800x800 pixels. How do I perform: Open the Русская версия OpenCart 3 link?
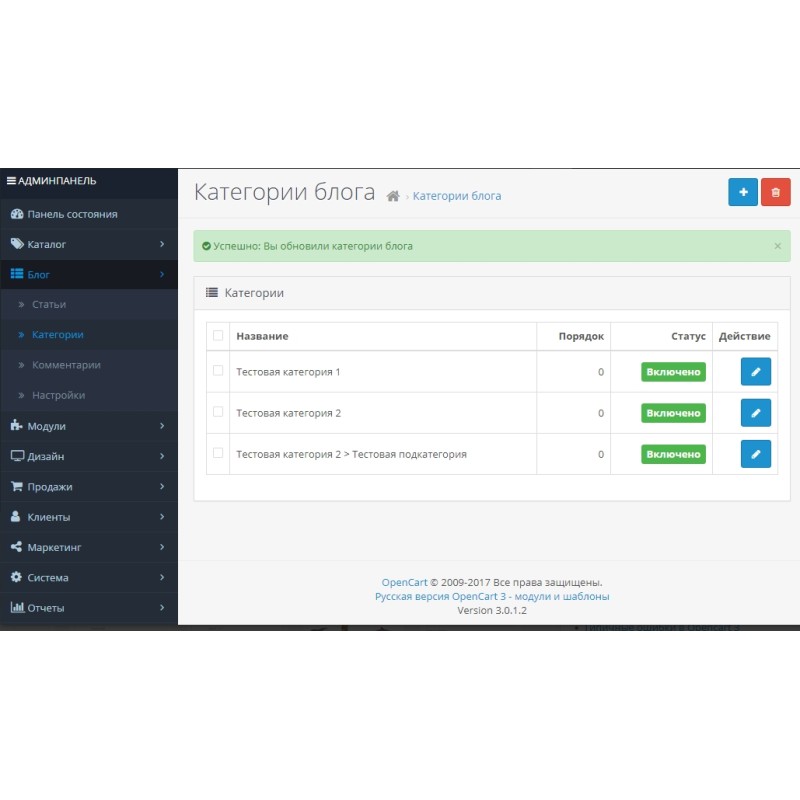click(492, 596)
